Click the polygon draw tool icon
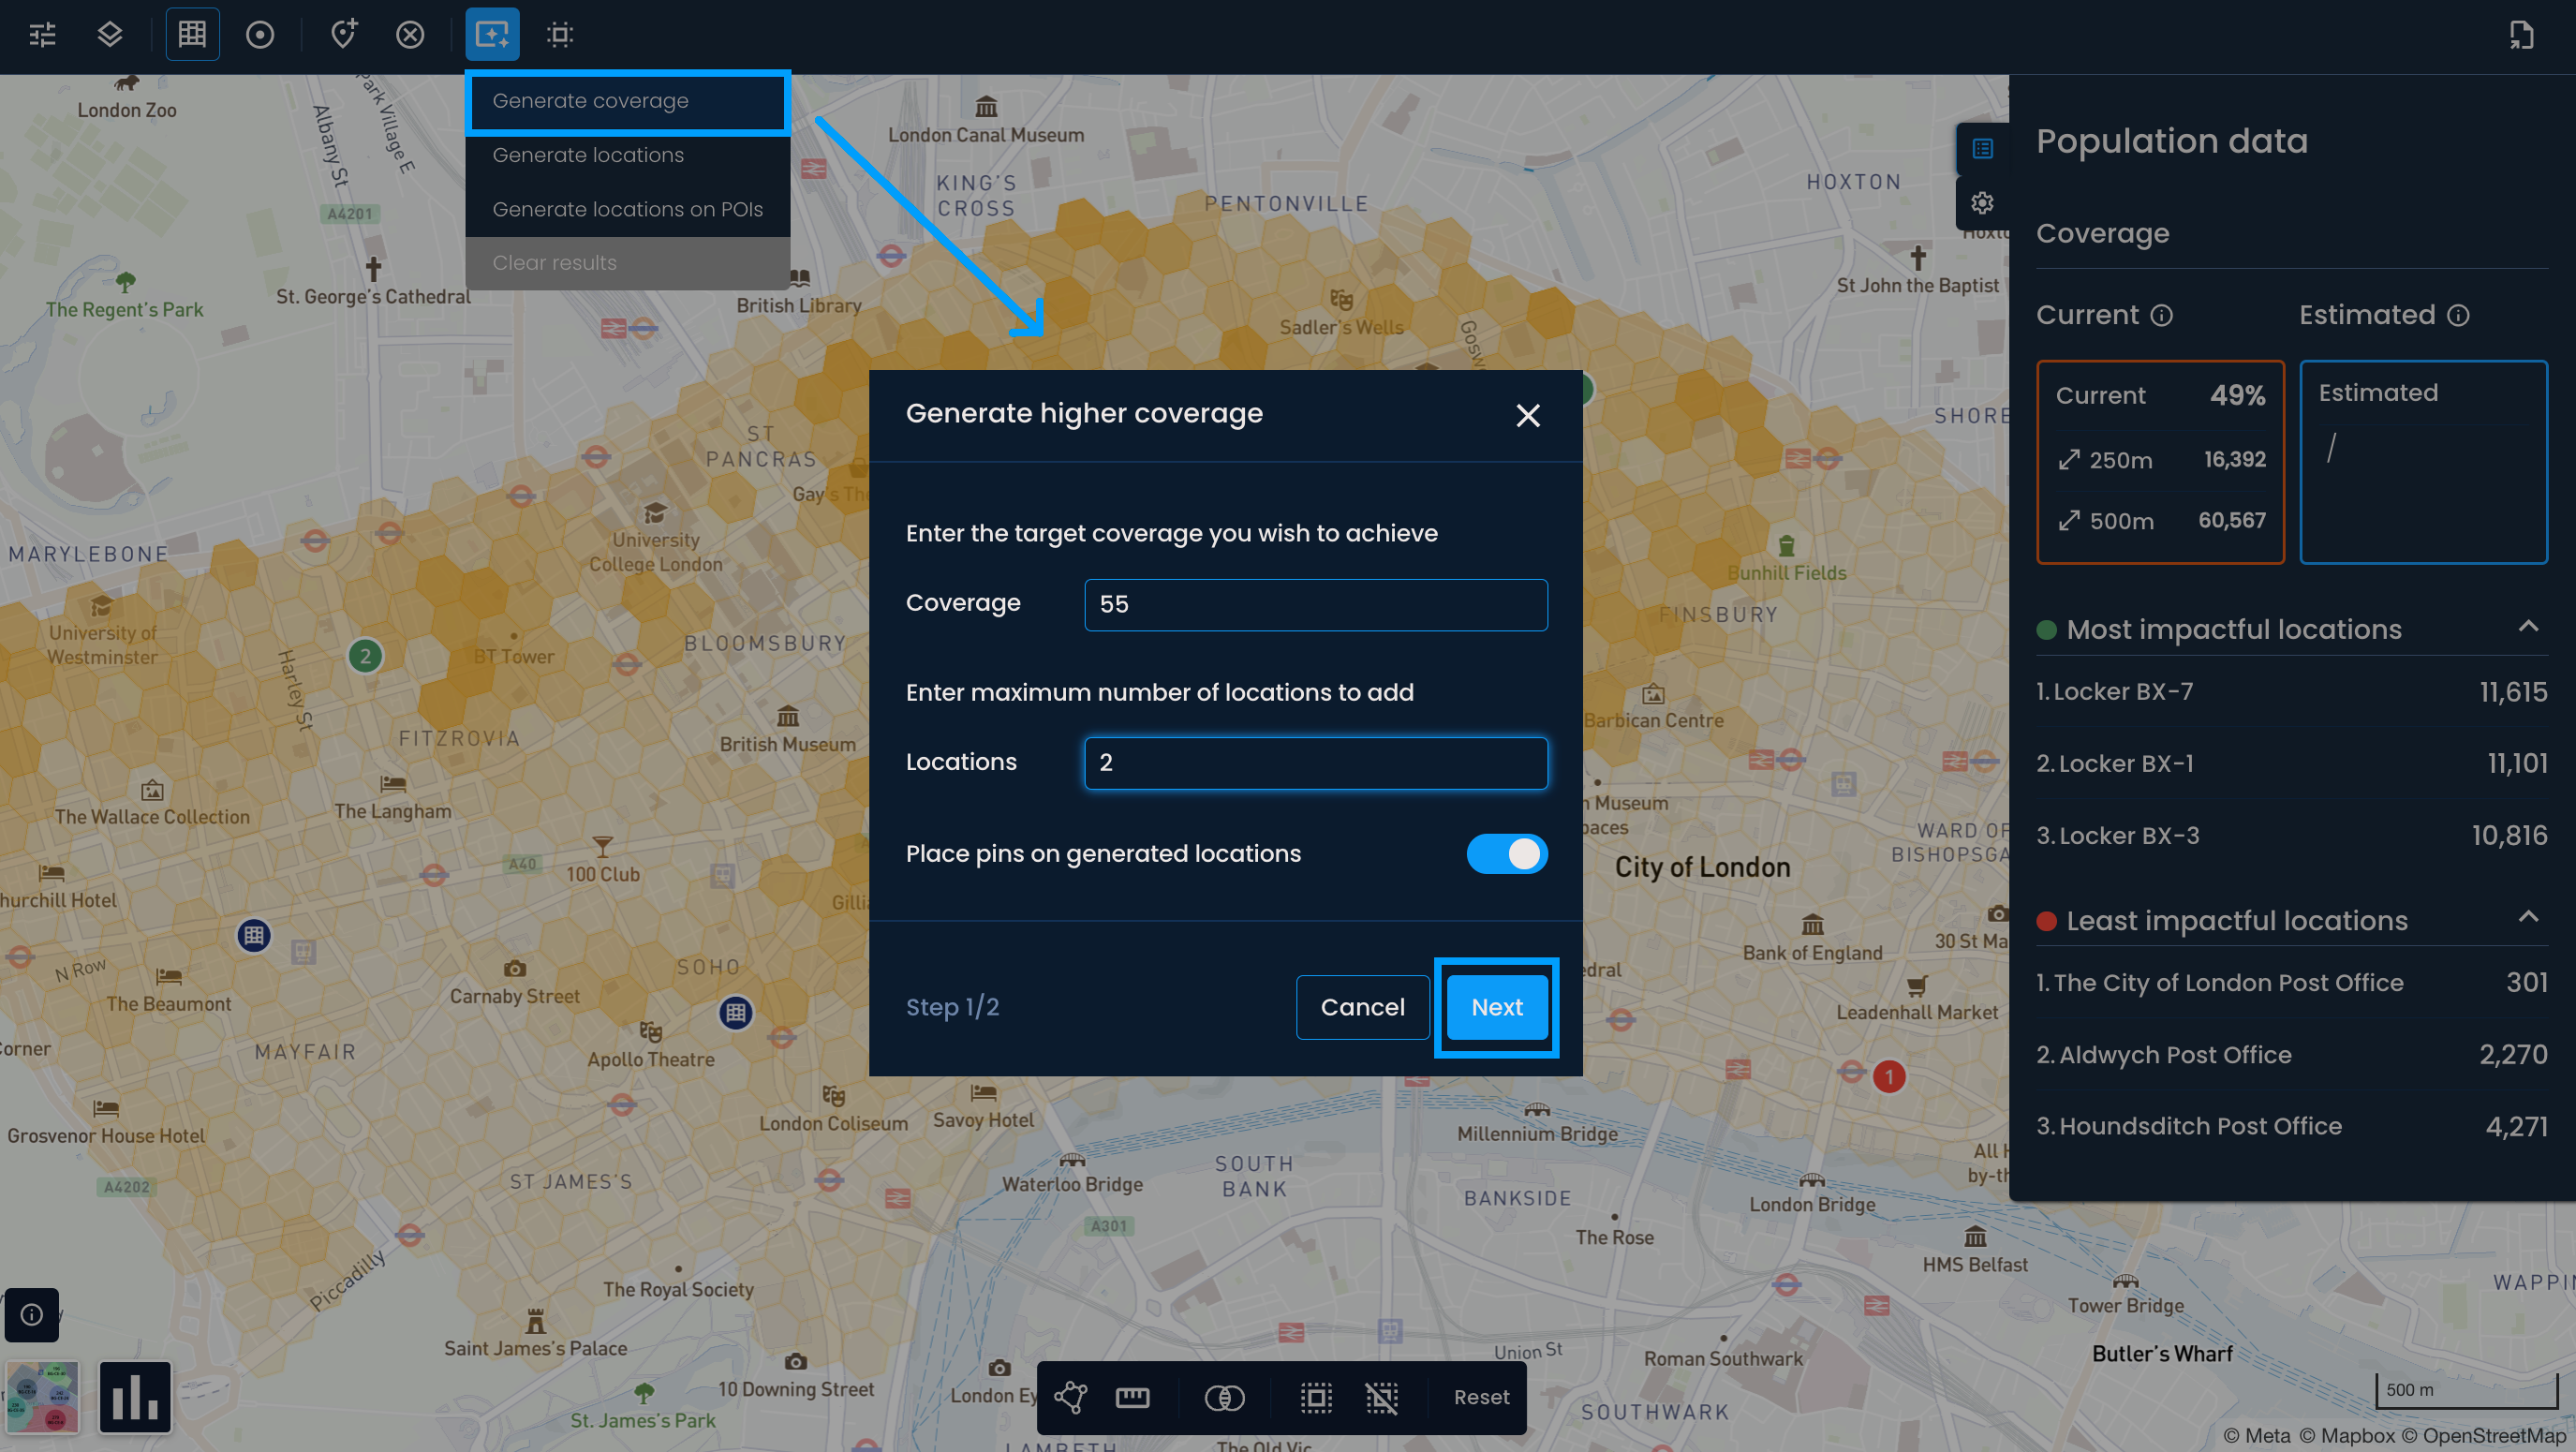Image resolution: width=2576 pixels, height=1452 pixels. (1070, 1397)
